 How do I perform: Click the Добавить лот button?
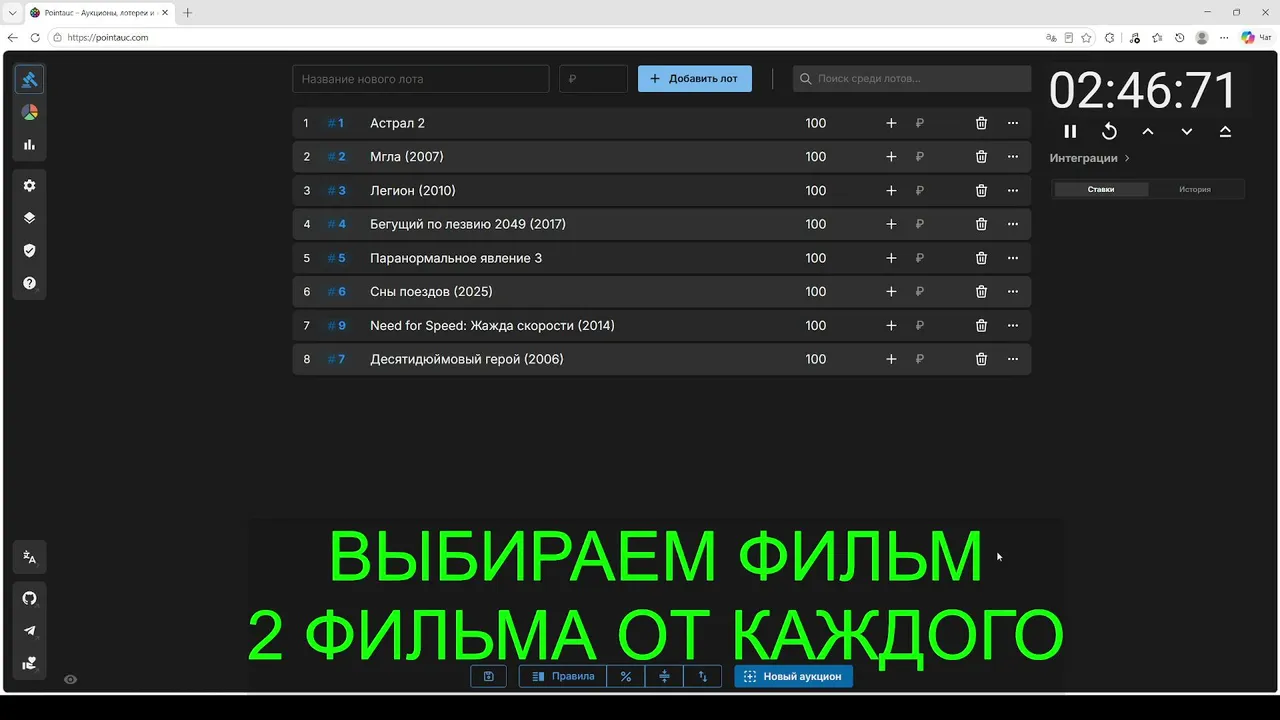(695, 79)
